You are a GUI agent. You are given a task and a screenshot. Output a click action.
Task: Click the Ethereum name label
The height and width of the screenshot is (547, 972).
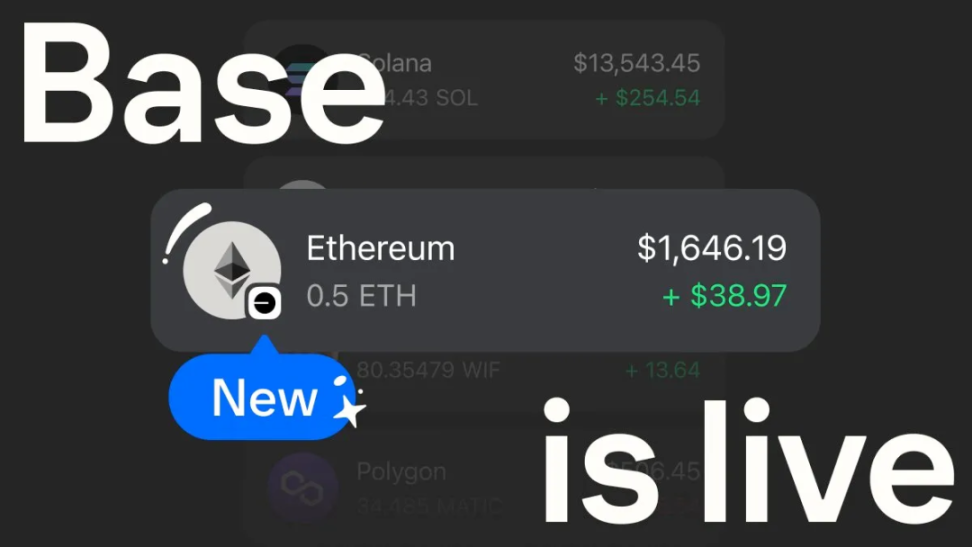(381, 249)
